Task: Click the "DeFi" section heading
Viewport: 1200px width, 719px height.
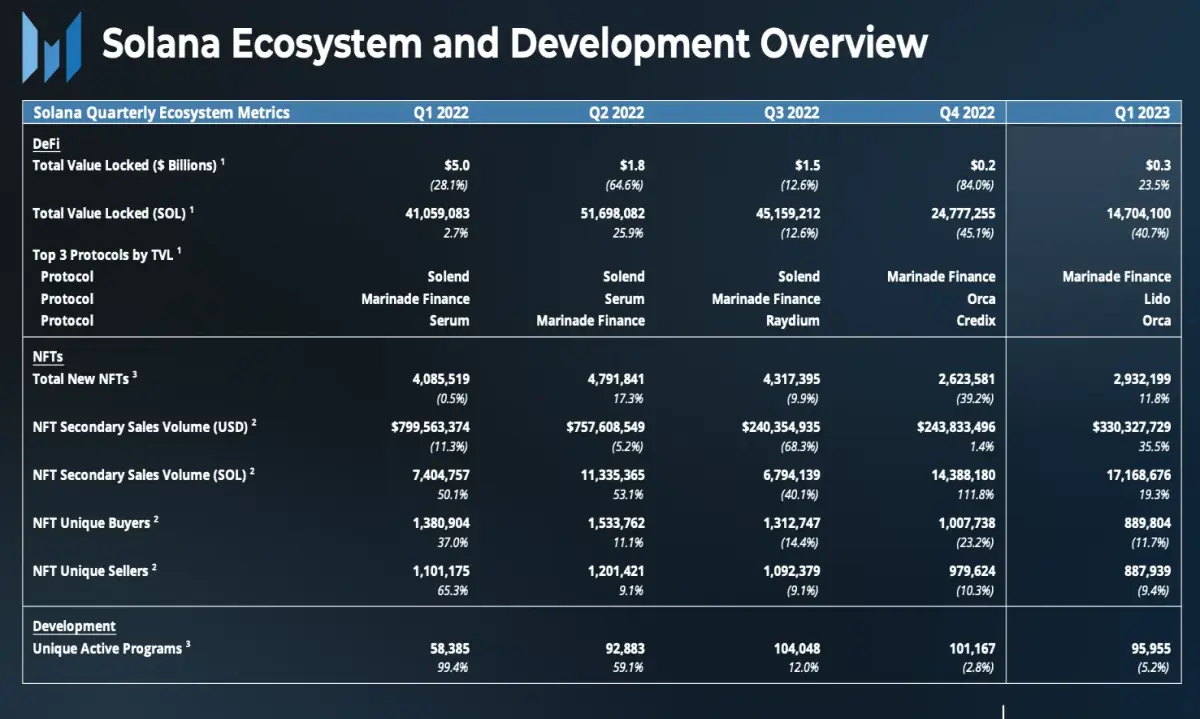Action: (46, 144)
